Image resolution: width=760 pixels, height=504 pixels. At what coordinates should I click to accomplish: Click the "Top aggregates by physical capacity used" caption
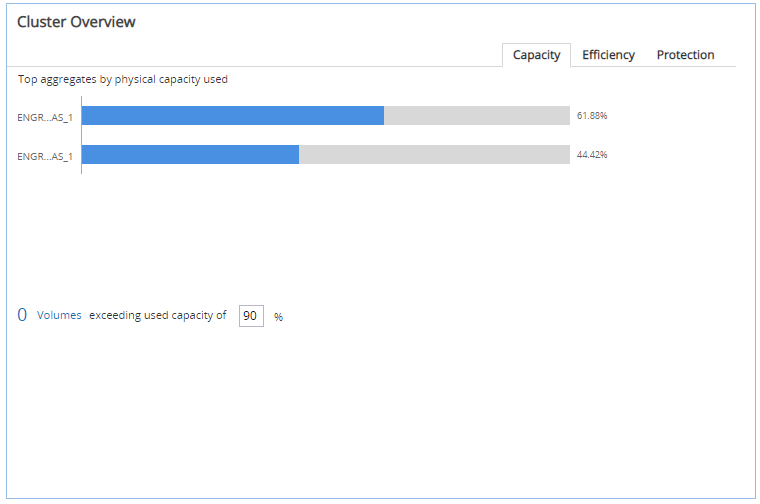tap(123, 79)
